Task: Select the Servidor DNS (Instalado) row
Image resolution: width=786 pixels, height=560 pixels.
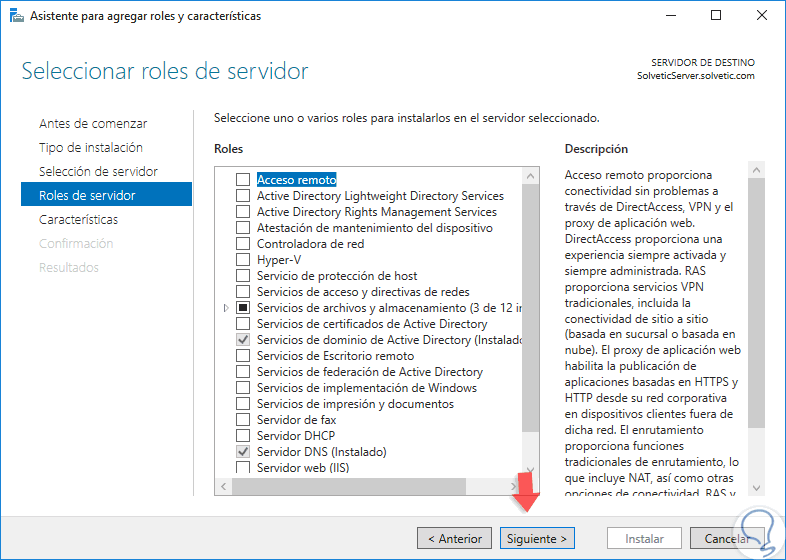Action: click(321, 452)
